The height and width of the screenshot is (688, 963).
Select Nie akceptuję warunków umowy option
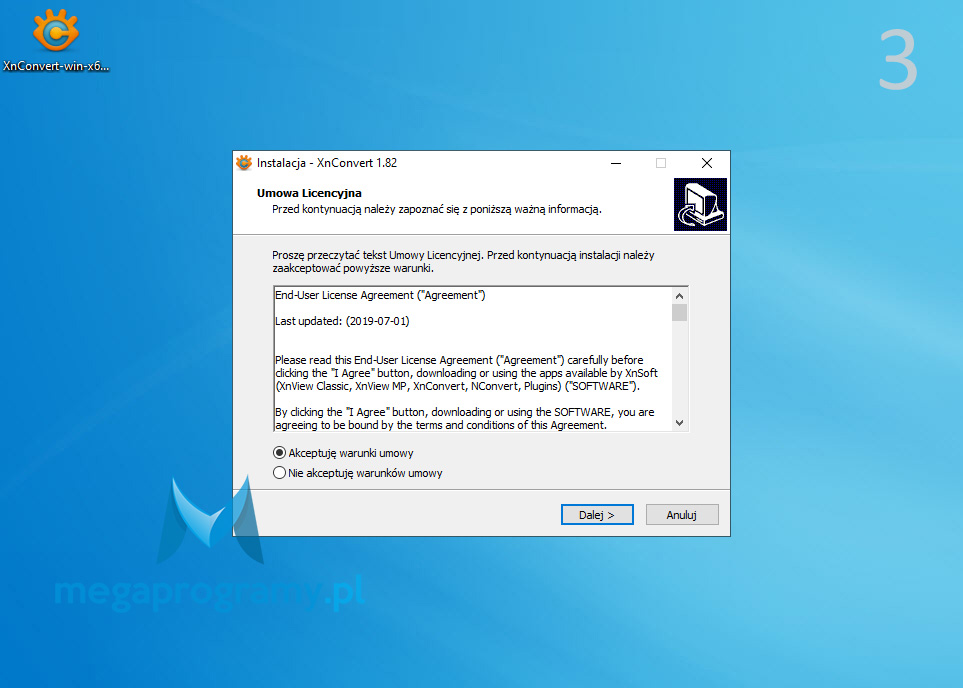(357, 473)
